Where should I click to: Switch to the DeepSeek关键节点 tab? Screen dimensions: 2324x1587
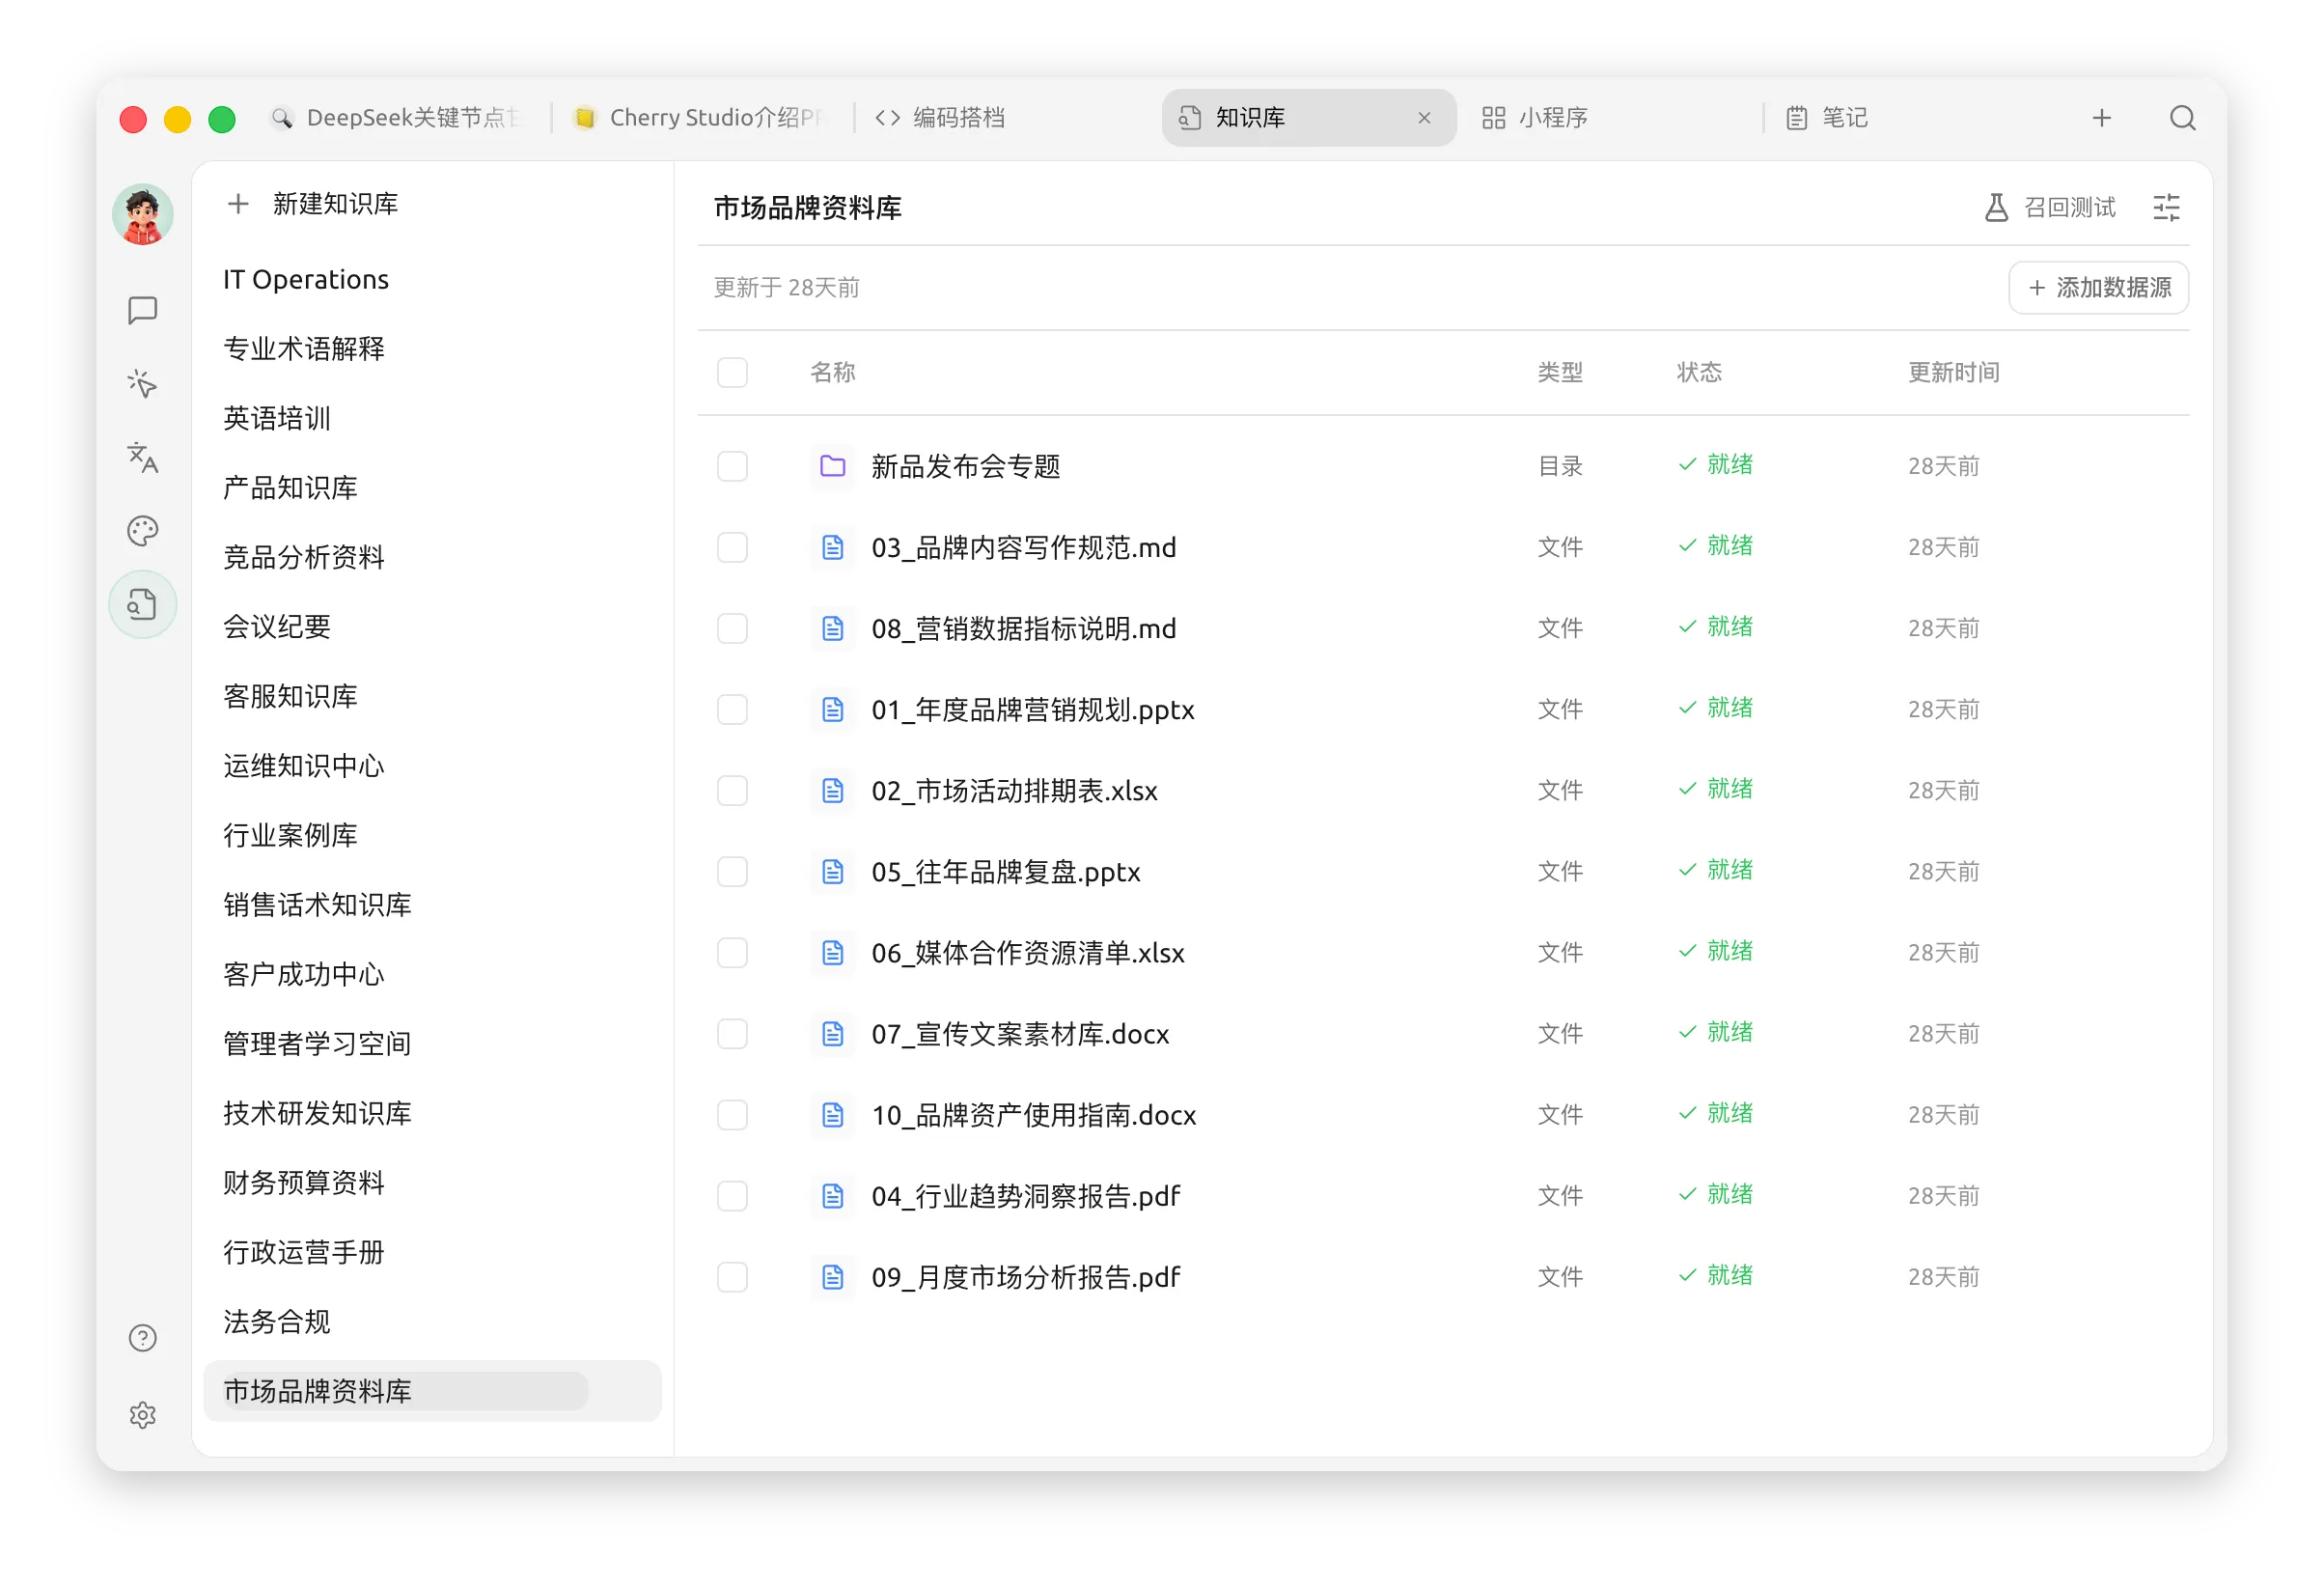click(398, 118)
